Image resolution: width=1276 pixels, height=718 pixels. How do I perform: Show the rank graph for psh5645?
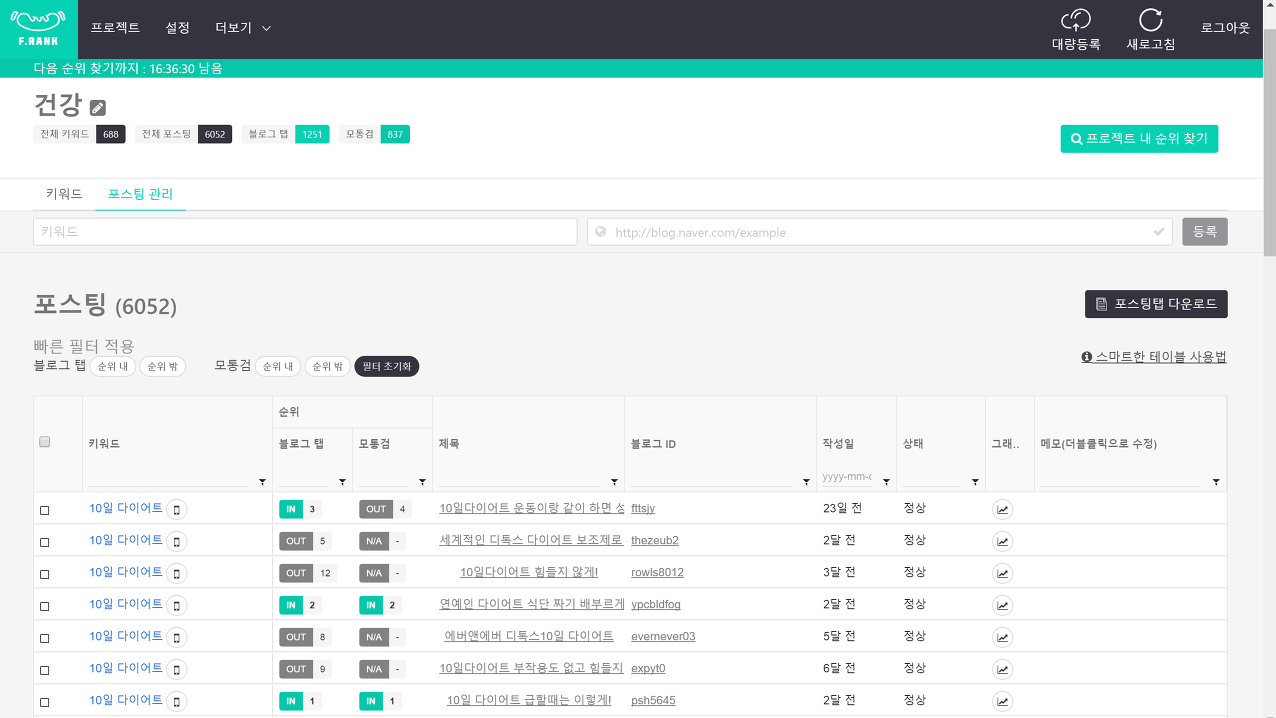point(1002,702)
